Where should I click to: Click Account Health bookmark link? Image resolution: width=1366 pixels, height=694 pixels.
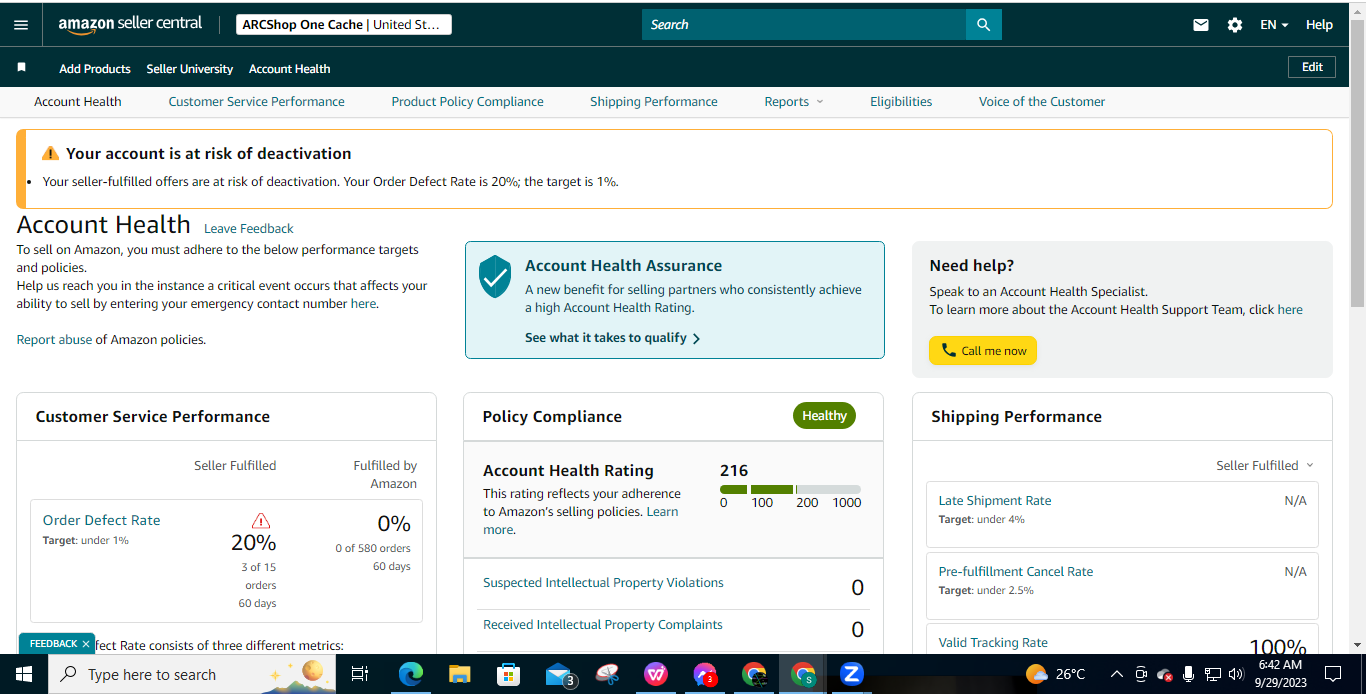[x=290, y=69]
